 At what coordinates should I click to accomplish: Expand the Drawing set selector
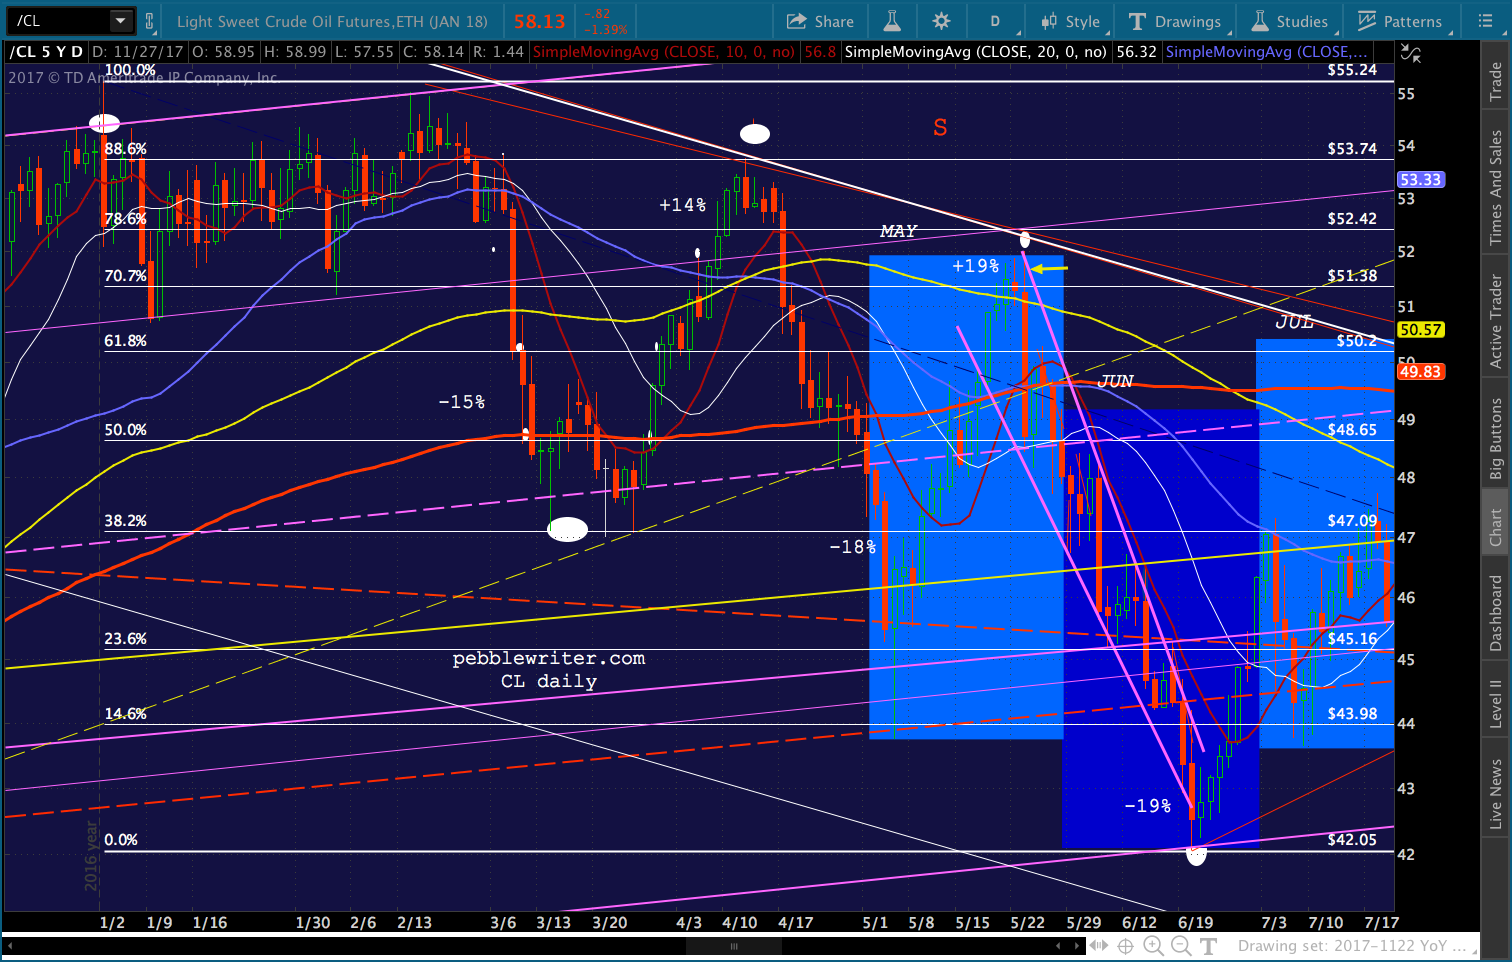1352,946
